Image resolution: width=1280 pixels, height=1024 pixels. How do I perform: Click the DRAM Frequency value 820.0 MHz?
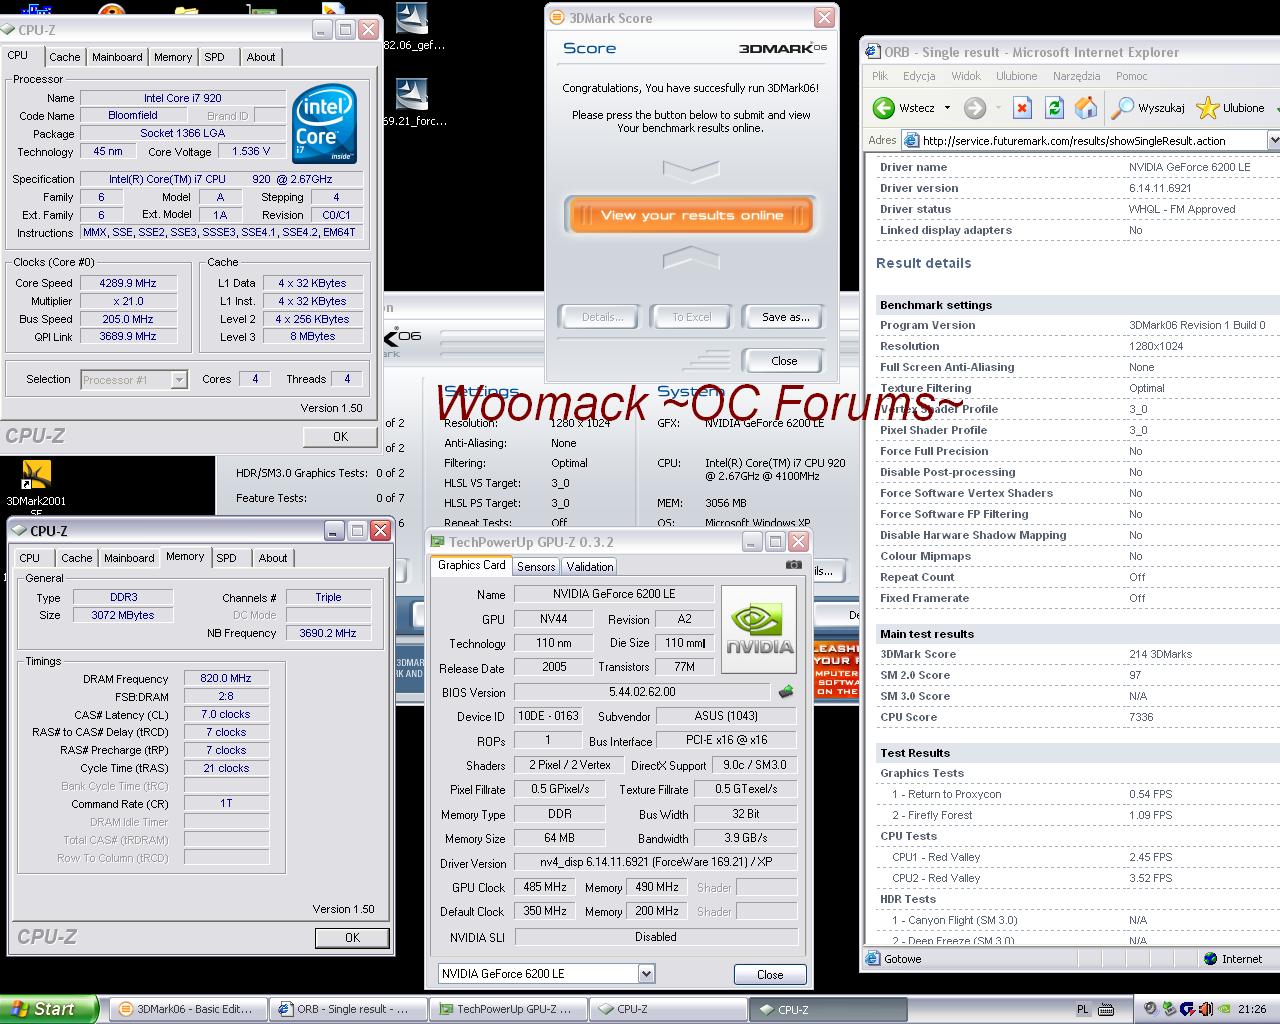point(226,678)
